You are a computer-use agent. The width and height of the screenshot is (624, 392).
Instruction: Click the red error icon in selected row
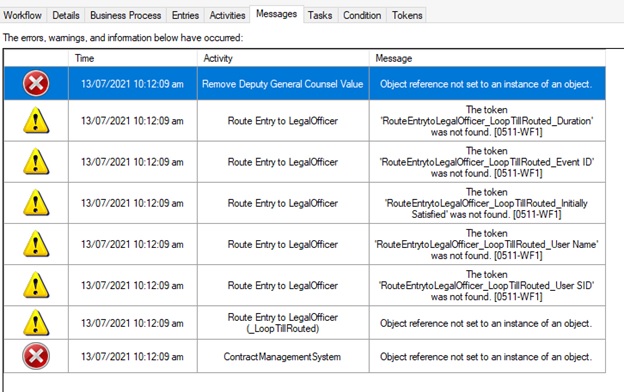coord(36,84)
